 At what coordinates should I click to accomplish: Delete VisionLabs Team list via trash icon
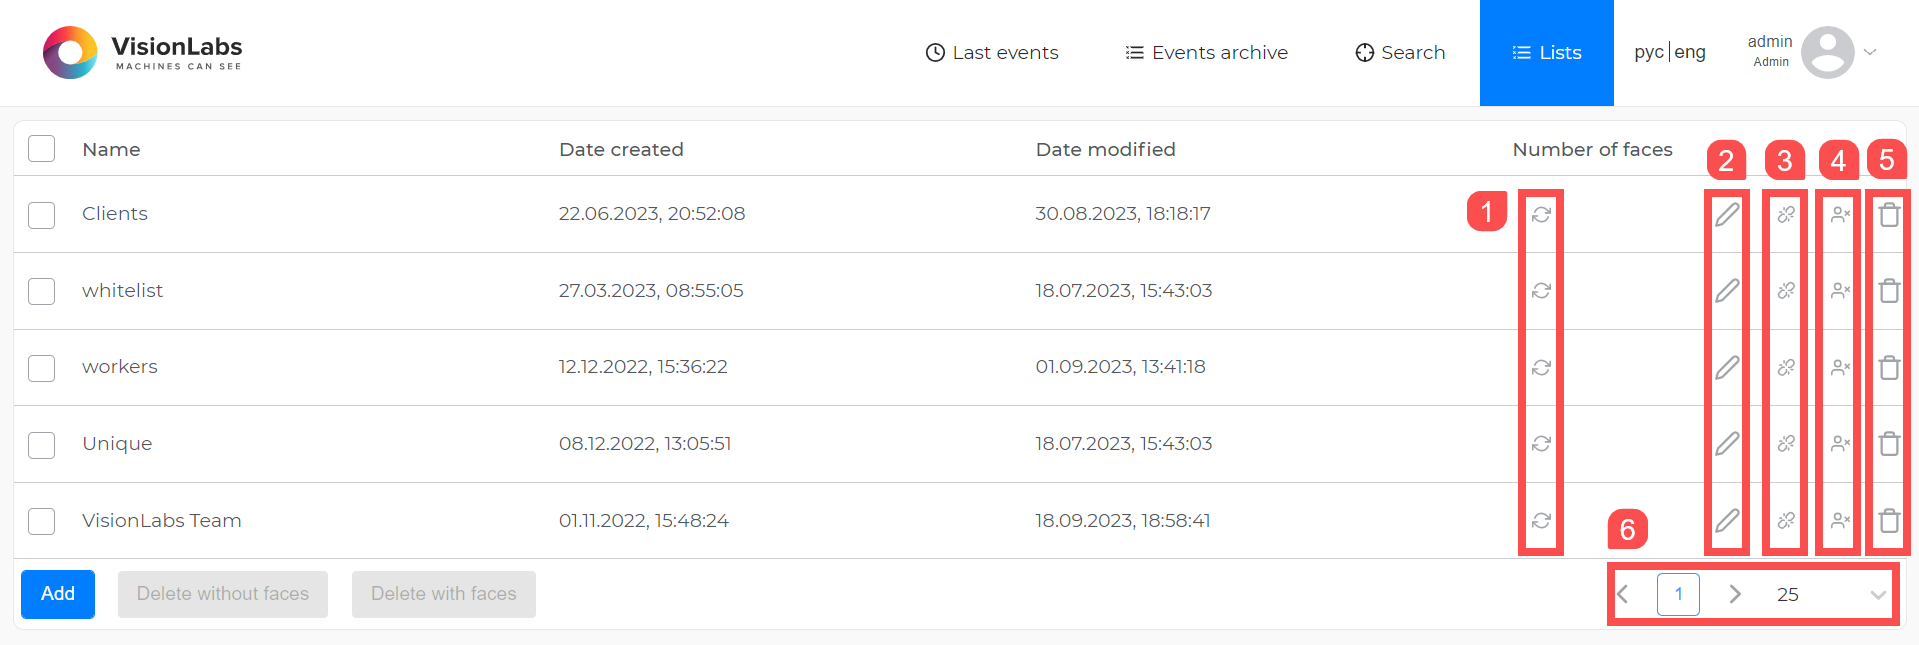1889,521
